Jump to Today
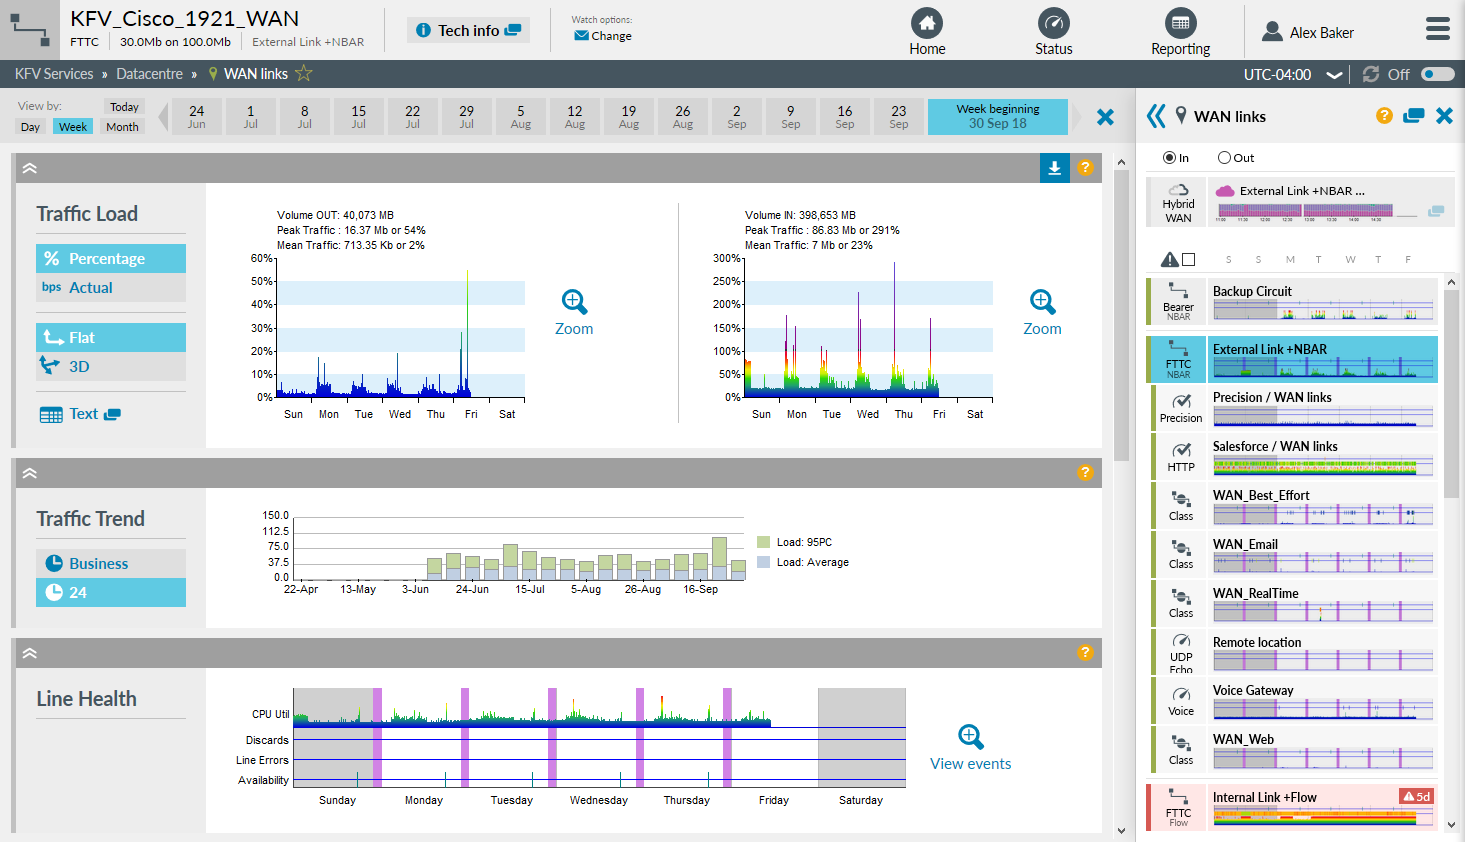 coord(124,107)
